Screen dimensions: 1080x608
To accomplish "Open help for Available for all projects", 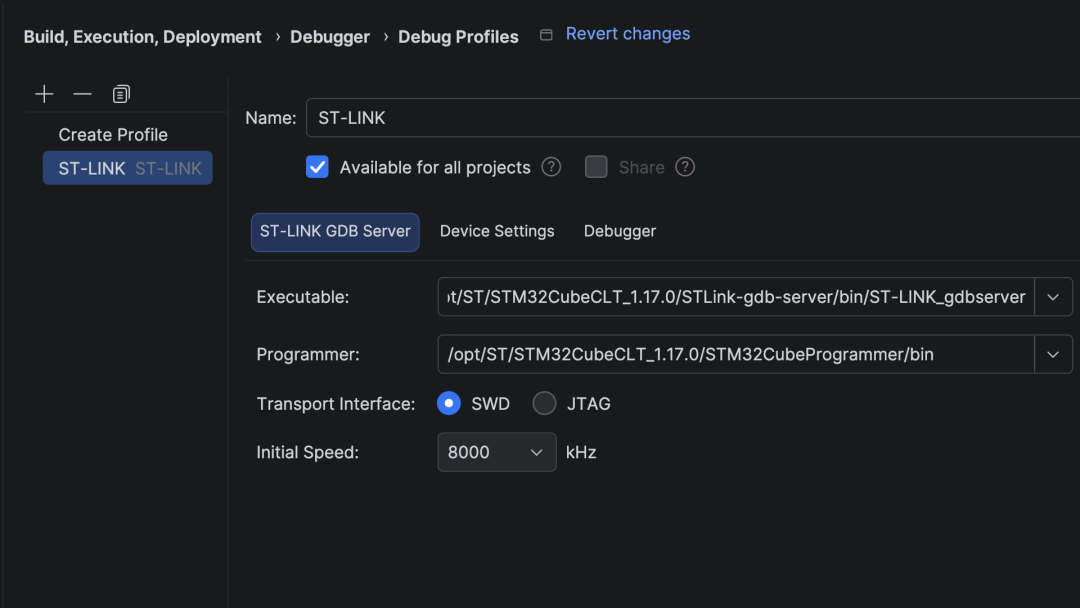I will [x=551, y=167].
